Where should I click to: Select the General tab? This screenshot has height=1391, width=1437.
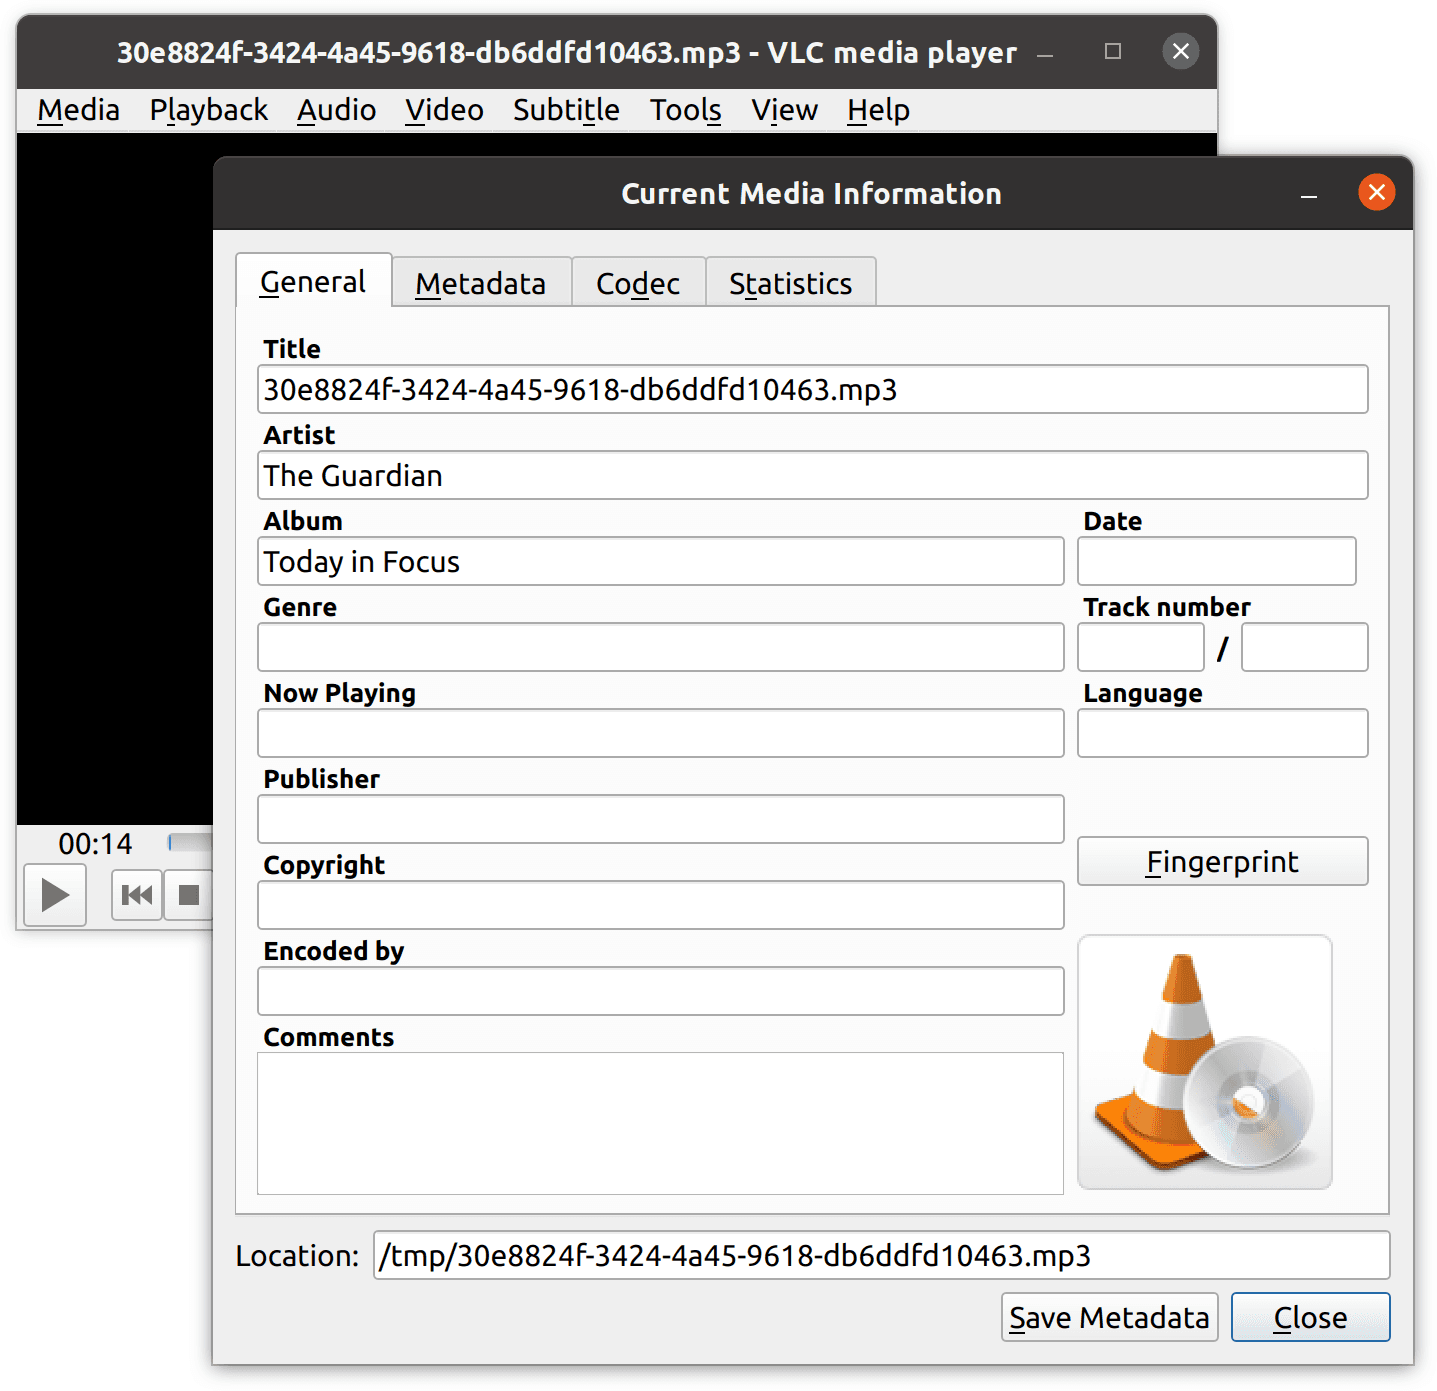313,282
